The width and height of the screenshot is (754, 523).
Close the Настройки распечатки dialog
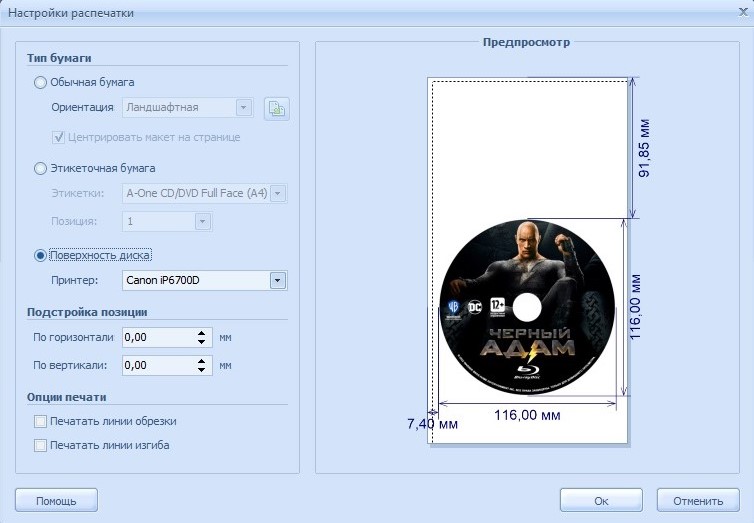coord(743,12)
